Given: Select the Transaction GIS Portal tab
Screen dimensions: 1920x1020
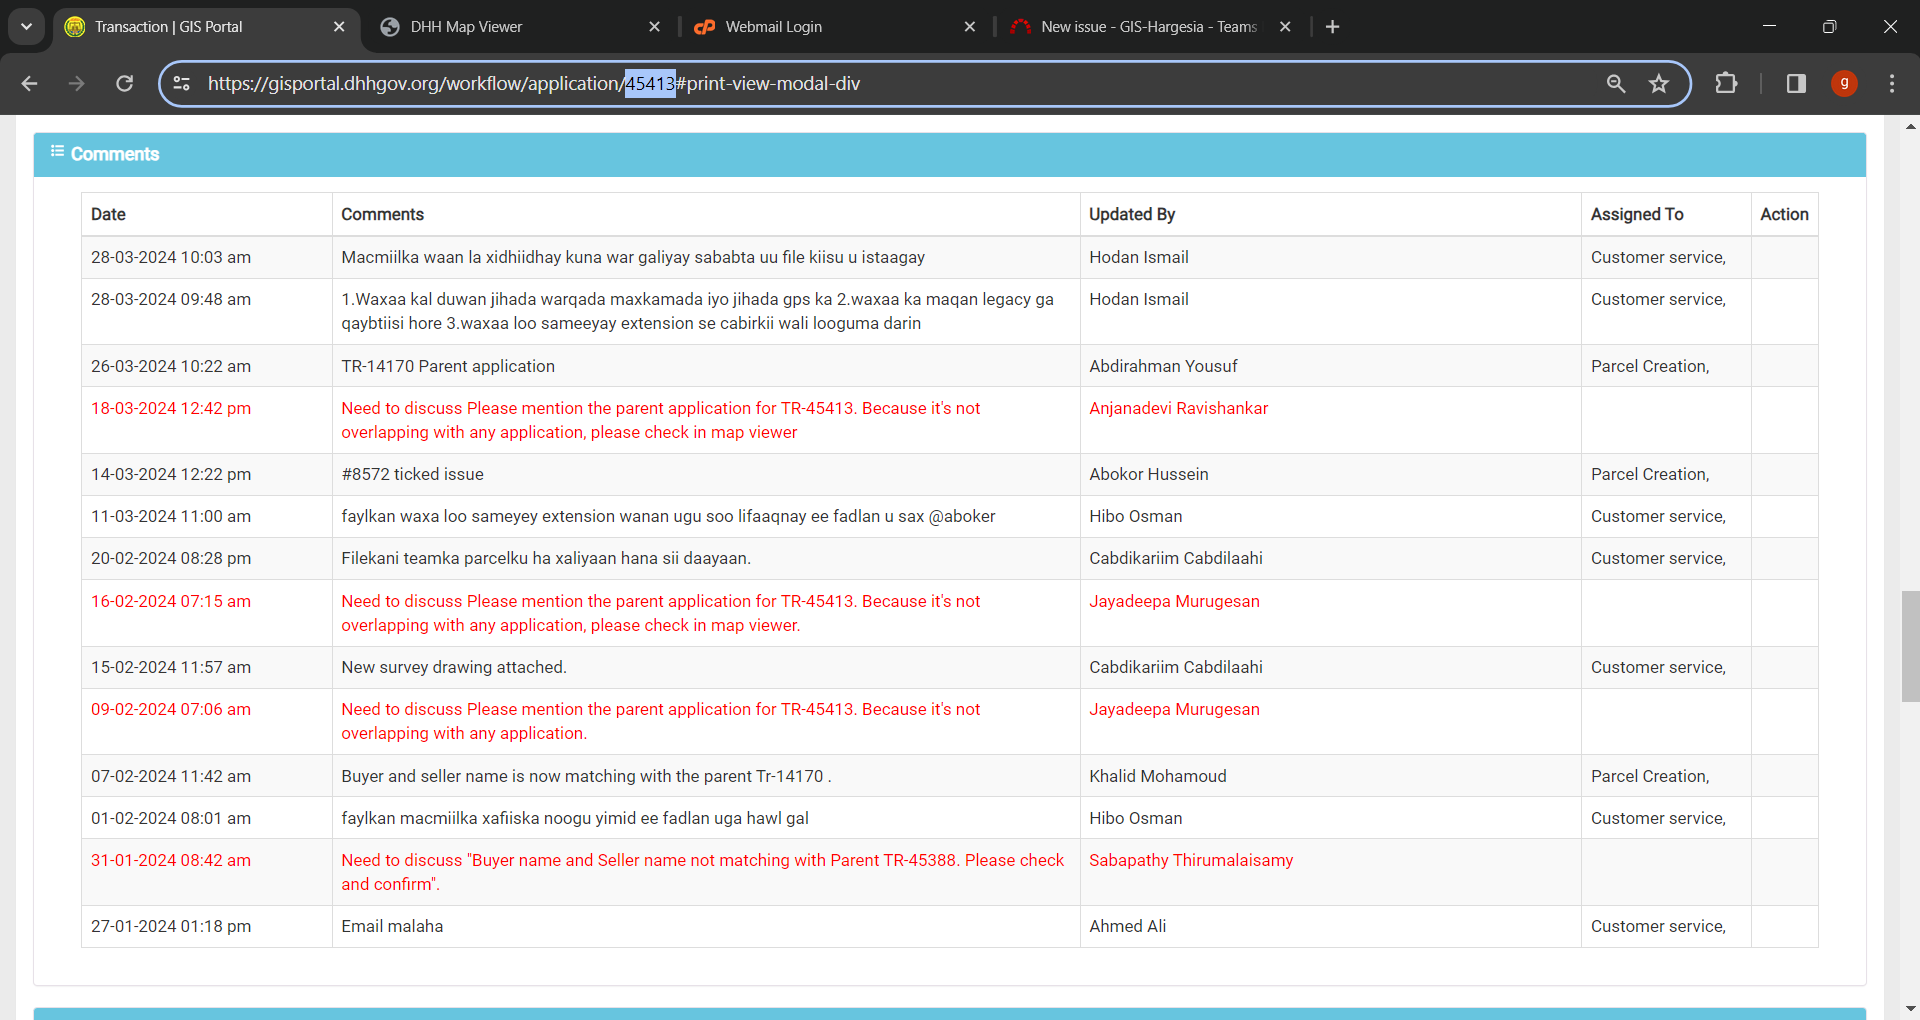Looking at the screenshot, I should (205, 27).
